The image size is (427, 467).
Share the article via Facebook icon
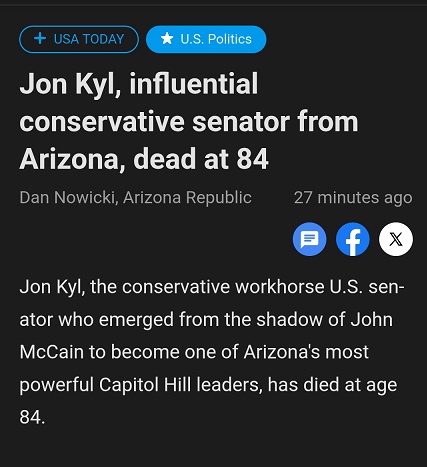point(353,239)
